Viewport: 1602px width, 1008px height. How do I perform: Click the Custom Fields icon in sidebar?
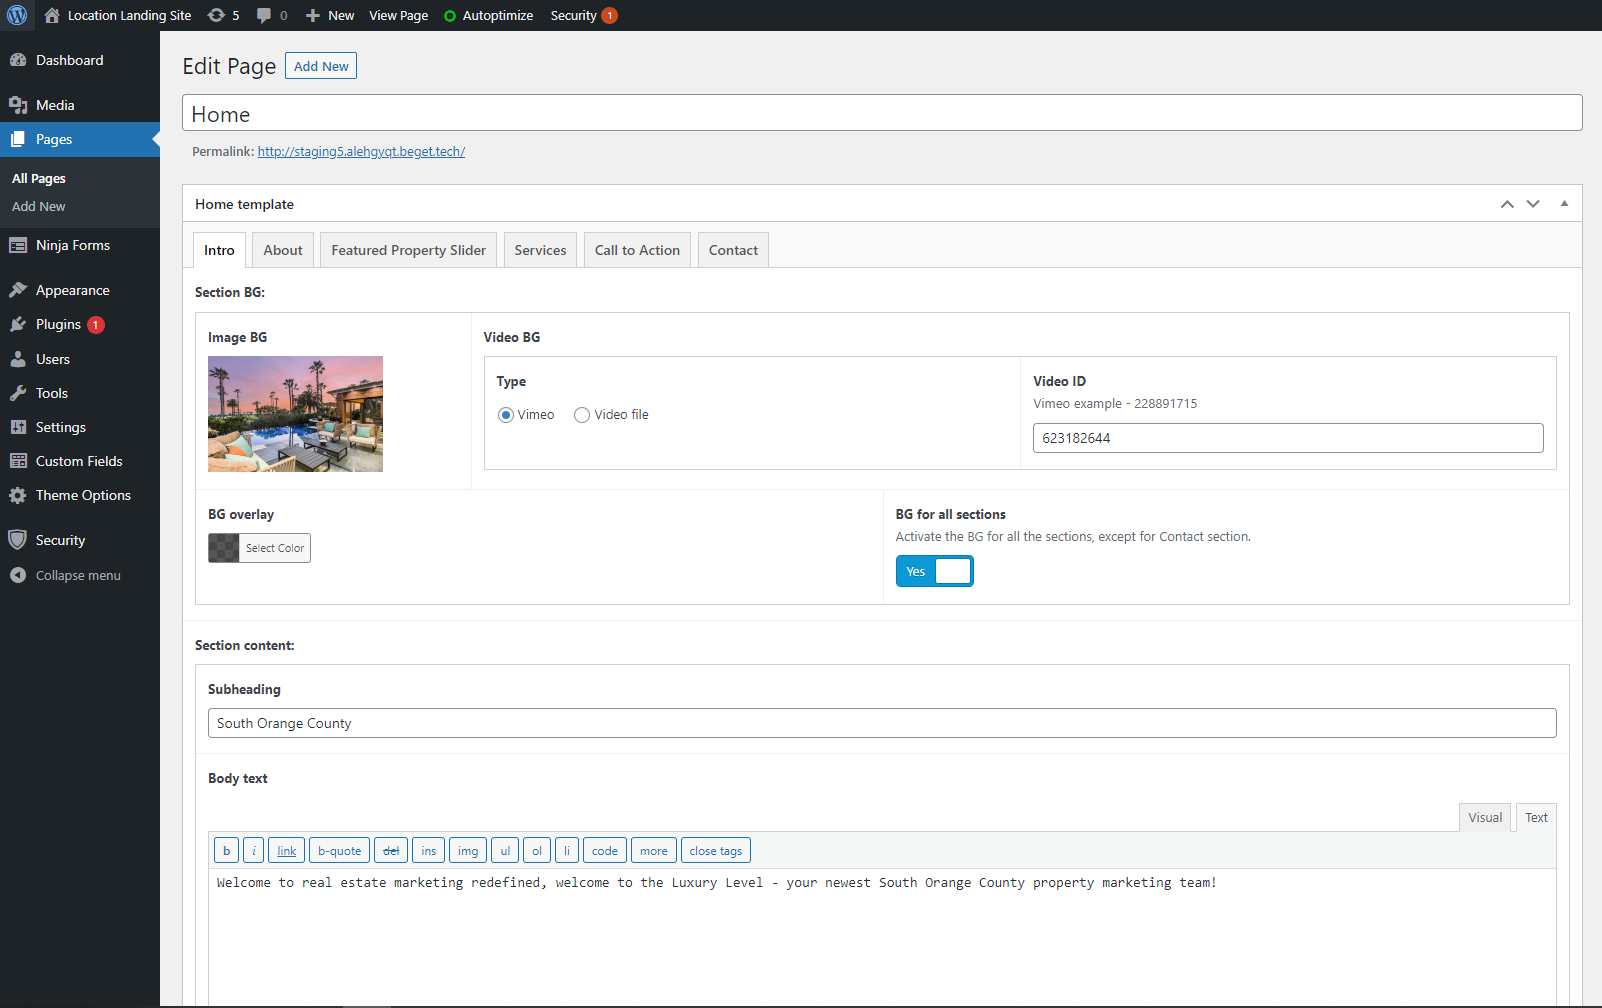(18, 461)
